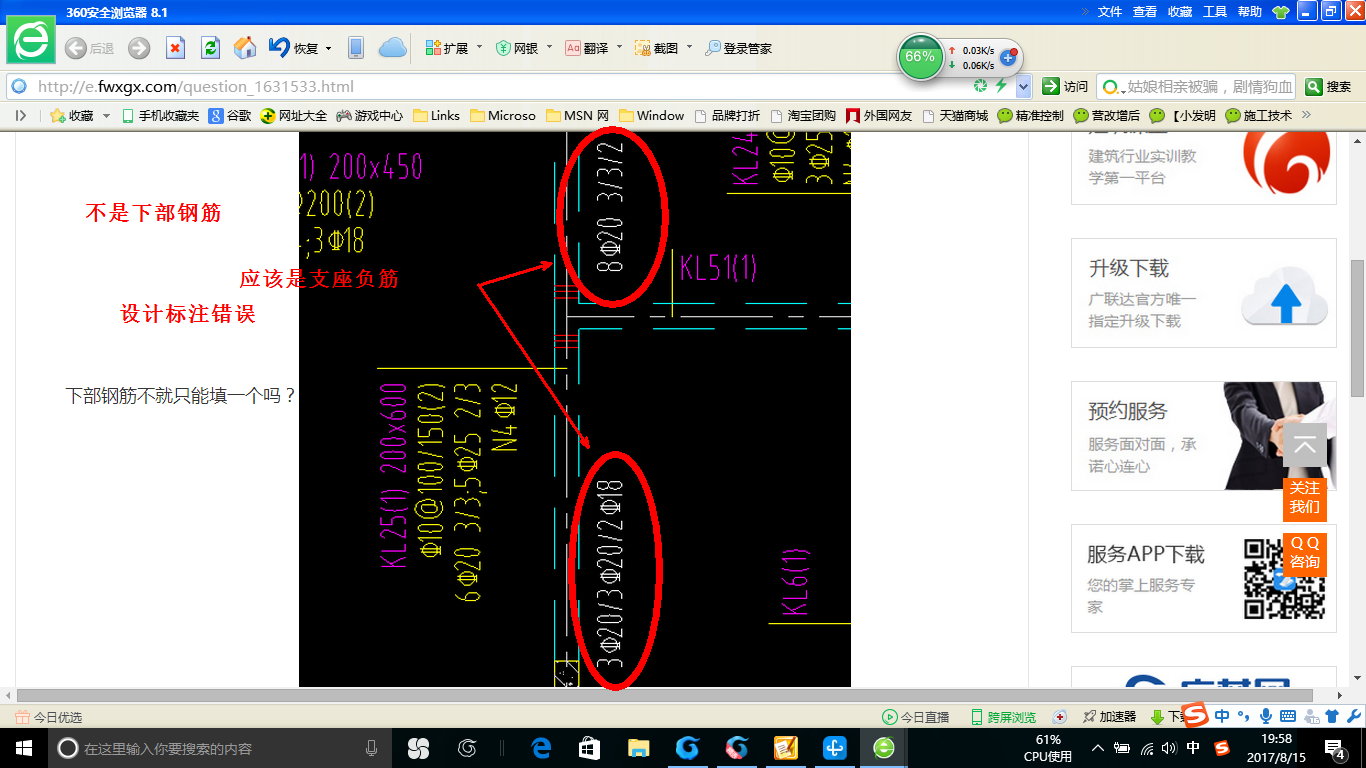Click the 截图 screenshot tool
Screen dimensions: 1366x768
click(657, 48)
